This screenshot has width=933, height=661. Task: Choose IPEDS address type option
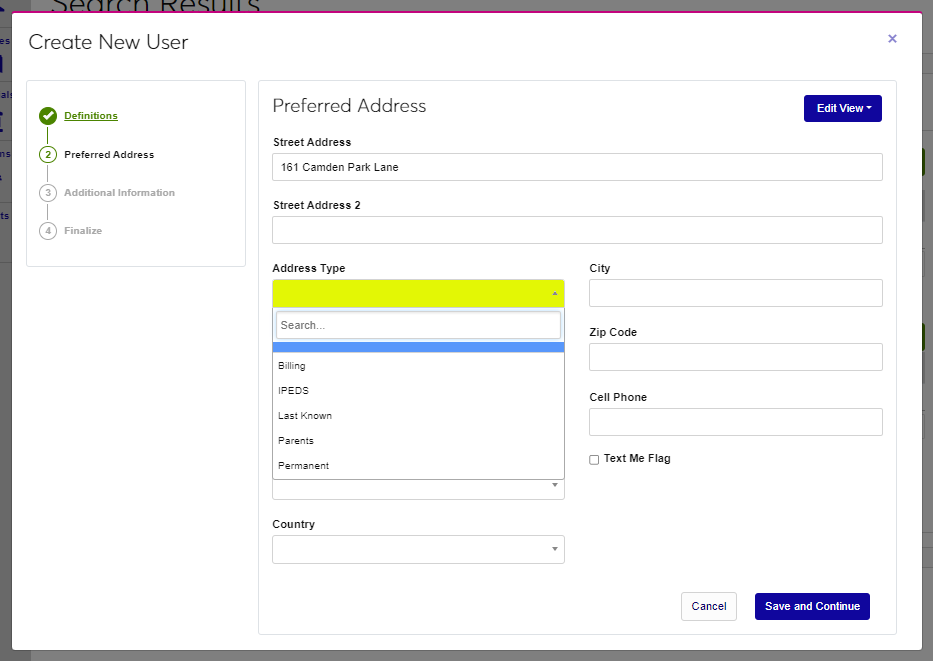click(x=292, y=391)
